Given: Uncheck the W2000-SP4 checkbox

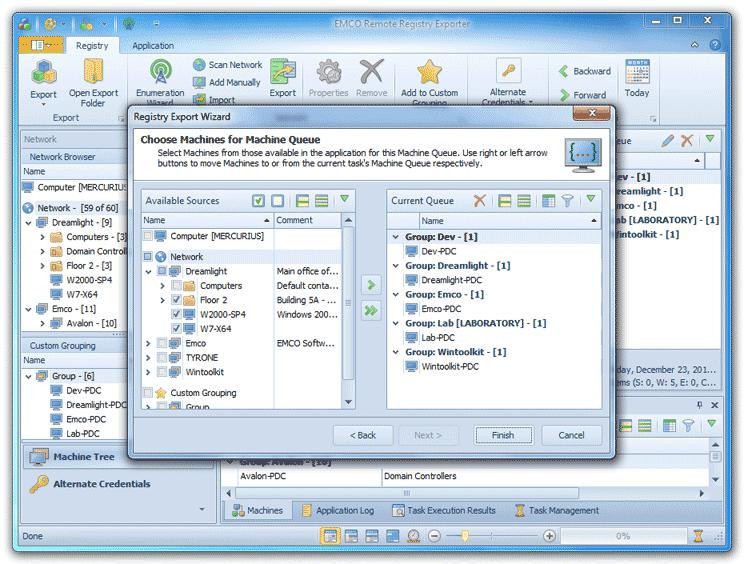Looking at the screenshot, I should [x=177, y=314].
